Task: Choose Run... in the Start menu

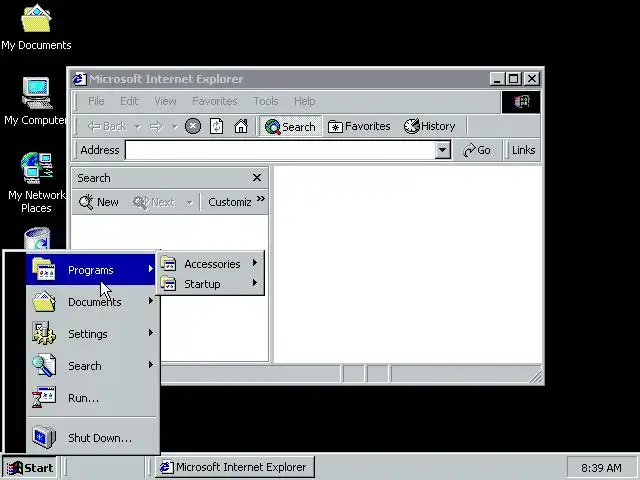Action: point(91,398)
